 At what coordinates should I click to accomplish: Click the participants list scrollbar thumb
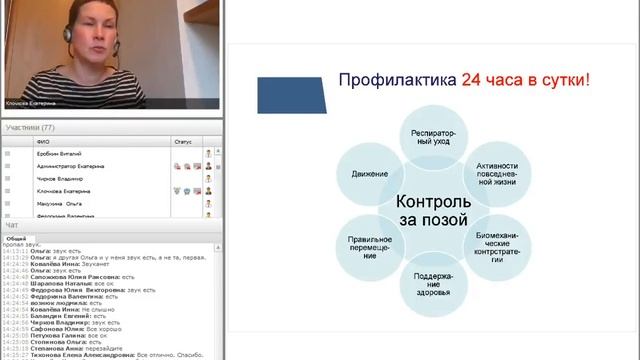click(218, 167)
